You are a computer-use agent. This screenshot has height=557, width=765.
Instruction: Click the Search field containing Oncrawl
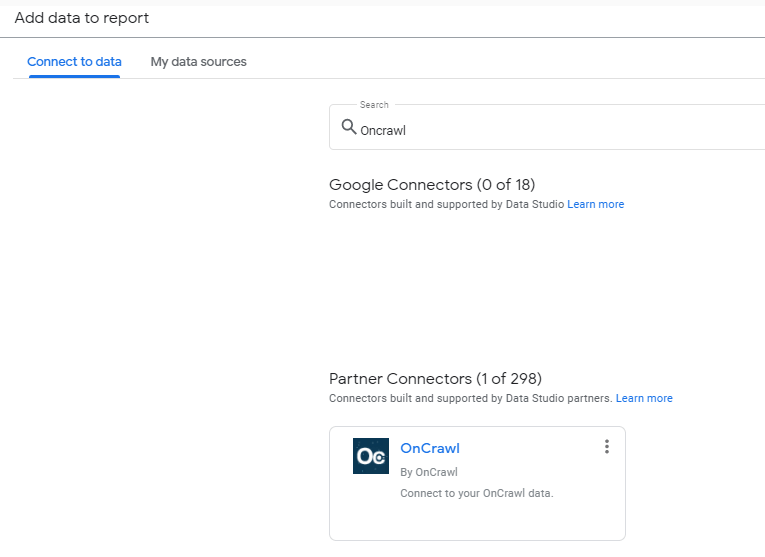pos(547,127)
